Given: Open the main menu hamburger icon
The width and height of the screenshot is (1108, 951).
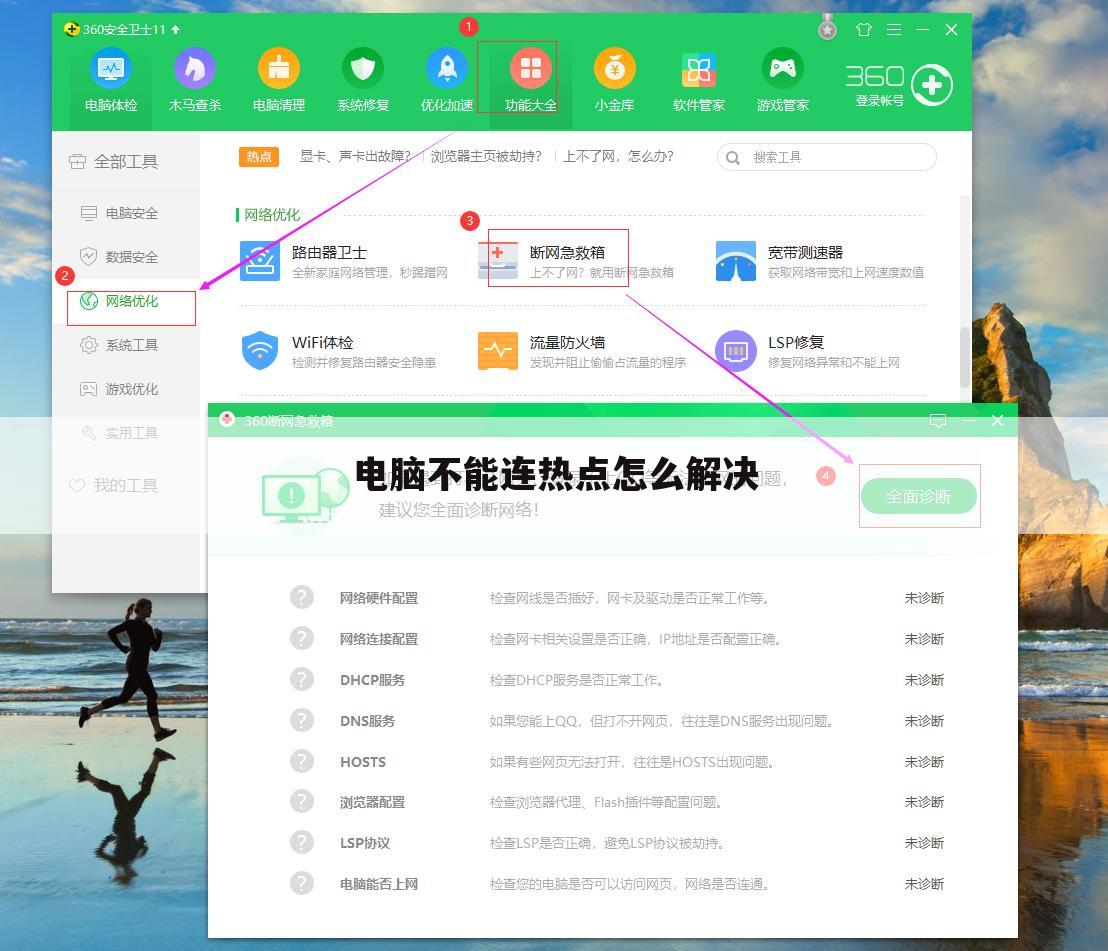Looking at the screenshot, I should tap(894, 30).
